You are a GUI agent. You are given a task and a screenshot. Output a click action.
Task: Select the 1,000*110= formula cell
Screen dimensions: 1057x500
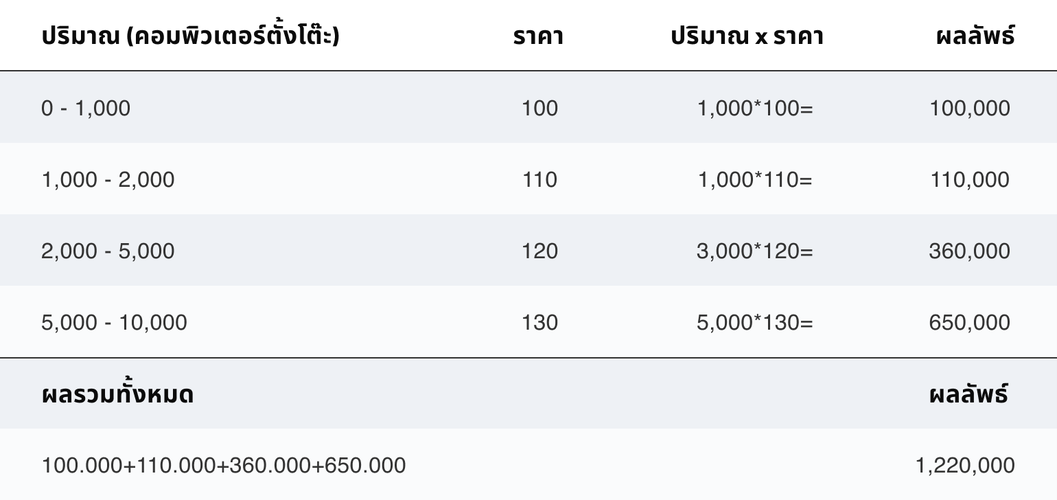point(755,180)
